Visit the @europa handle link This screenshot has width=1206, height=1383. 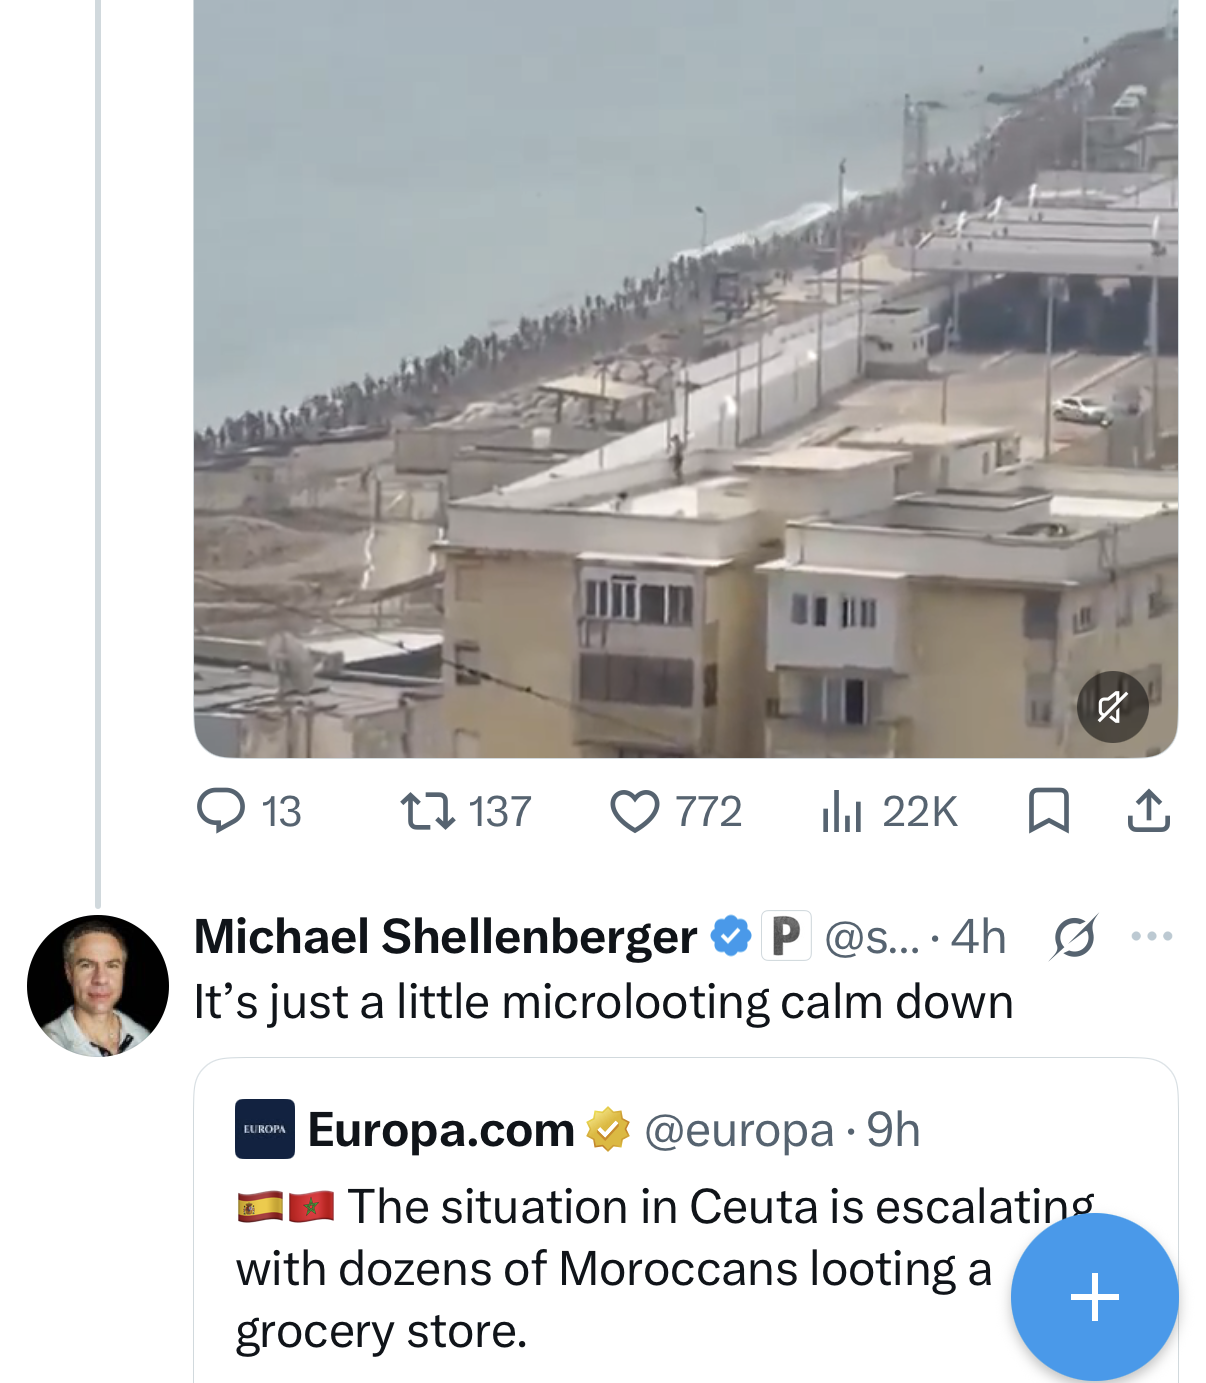point(739,1130)
